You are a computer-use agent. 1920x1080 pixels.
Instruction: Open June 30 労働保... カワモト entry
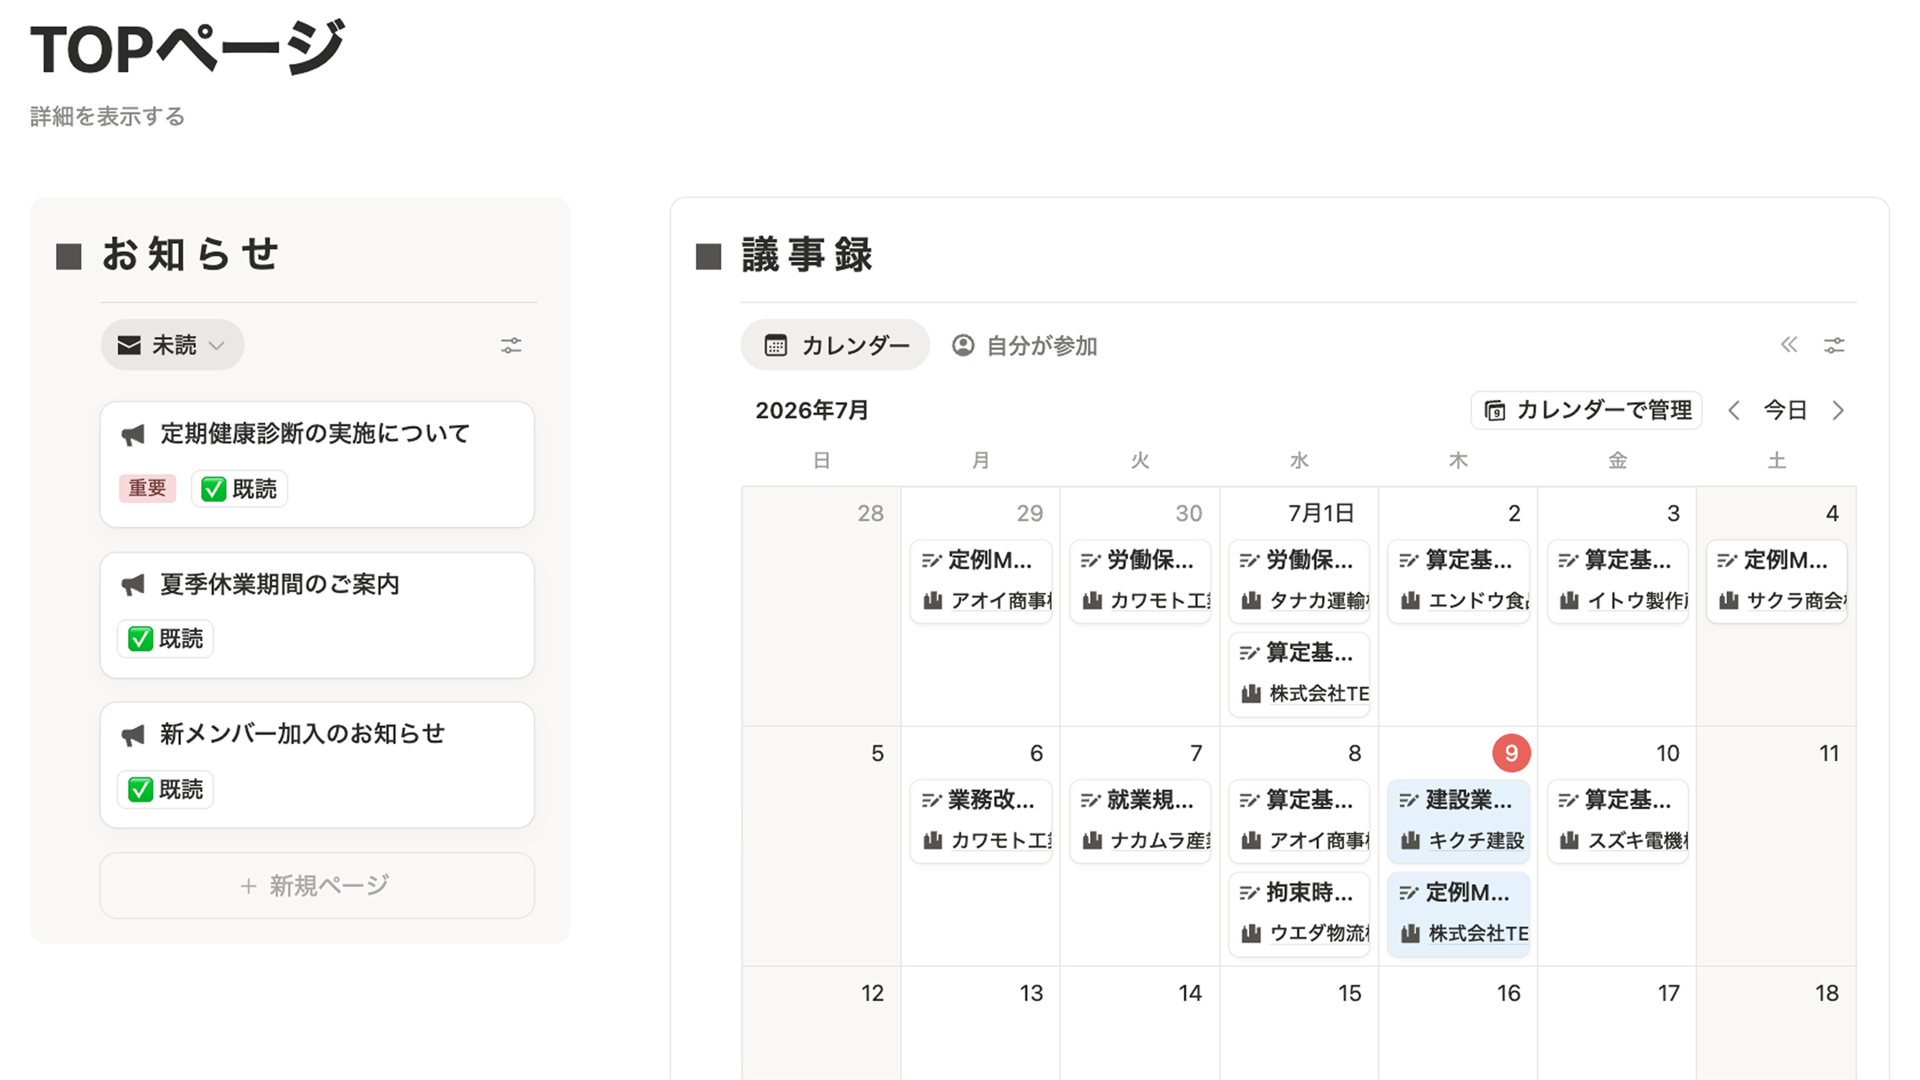tap(1140, 581)
